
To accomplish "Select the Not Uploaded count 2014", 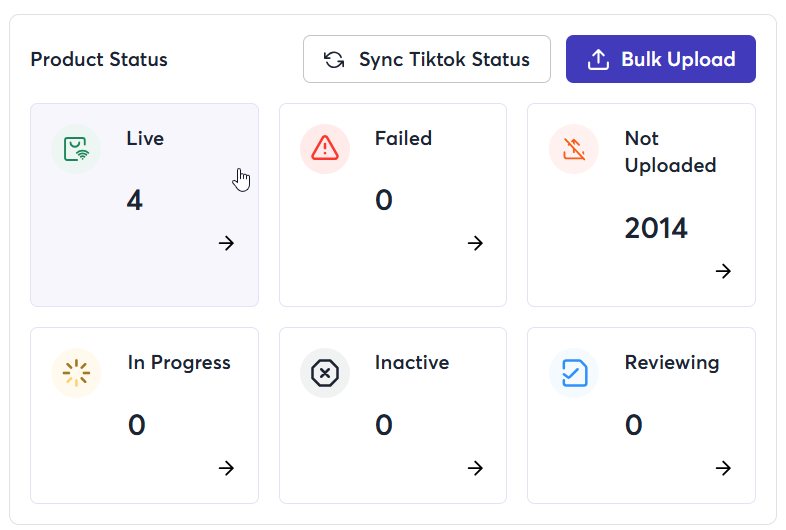I will point(656,228).
